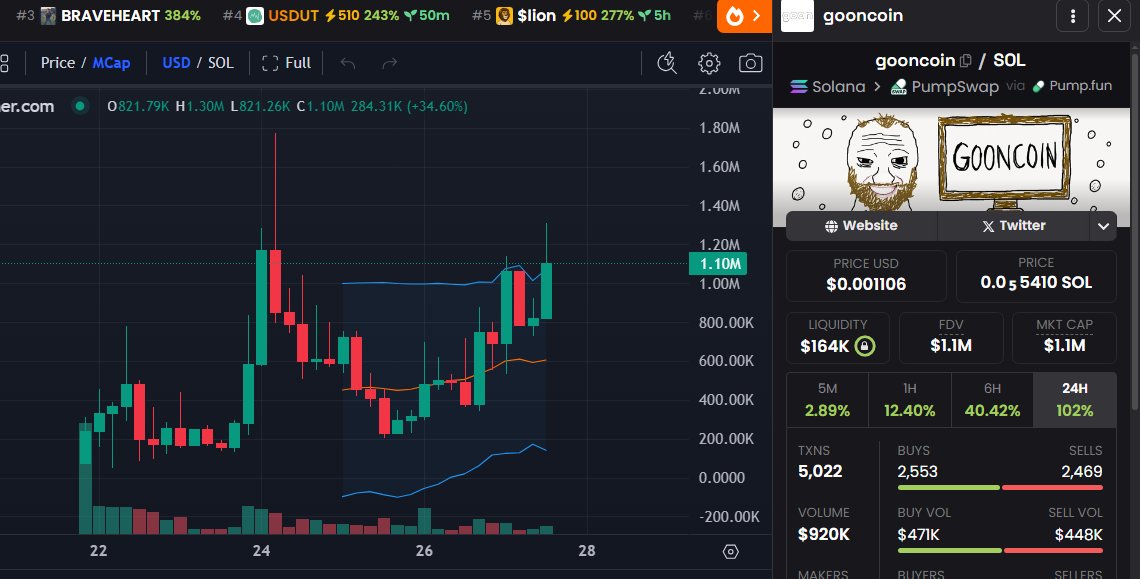Click the $lion token avatar

tap(504, 15)
